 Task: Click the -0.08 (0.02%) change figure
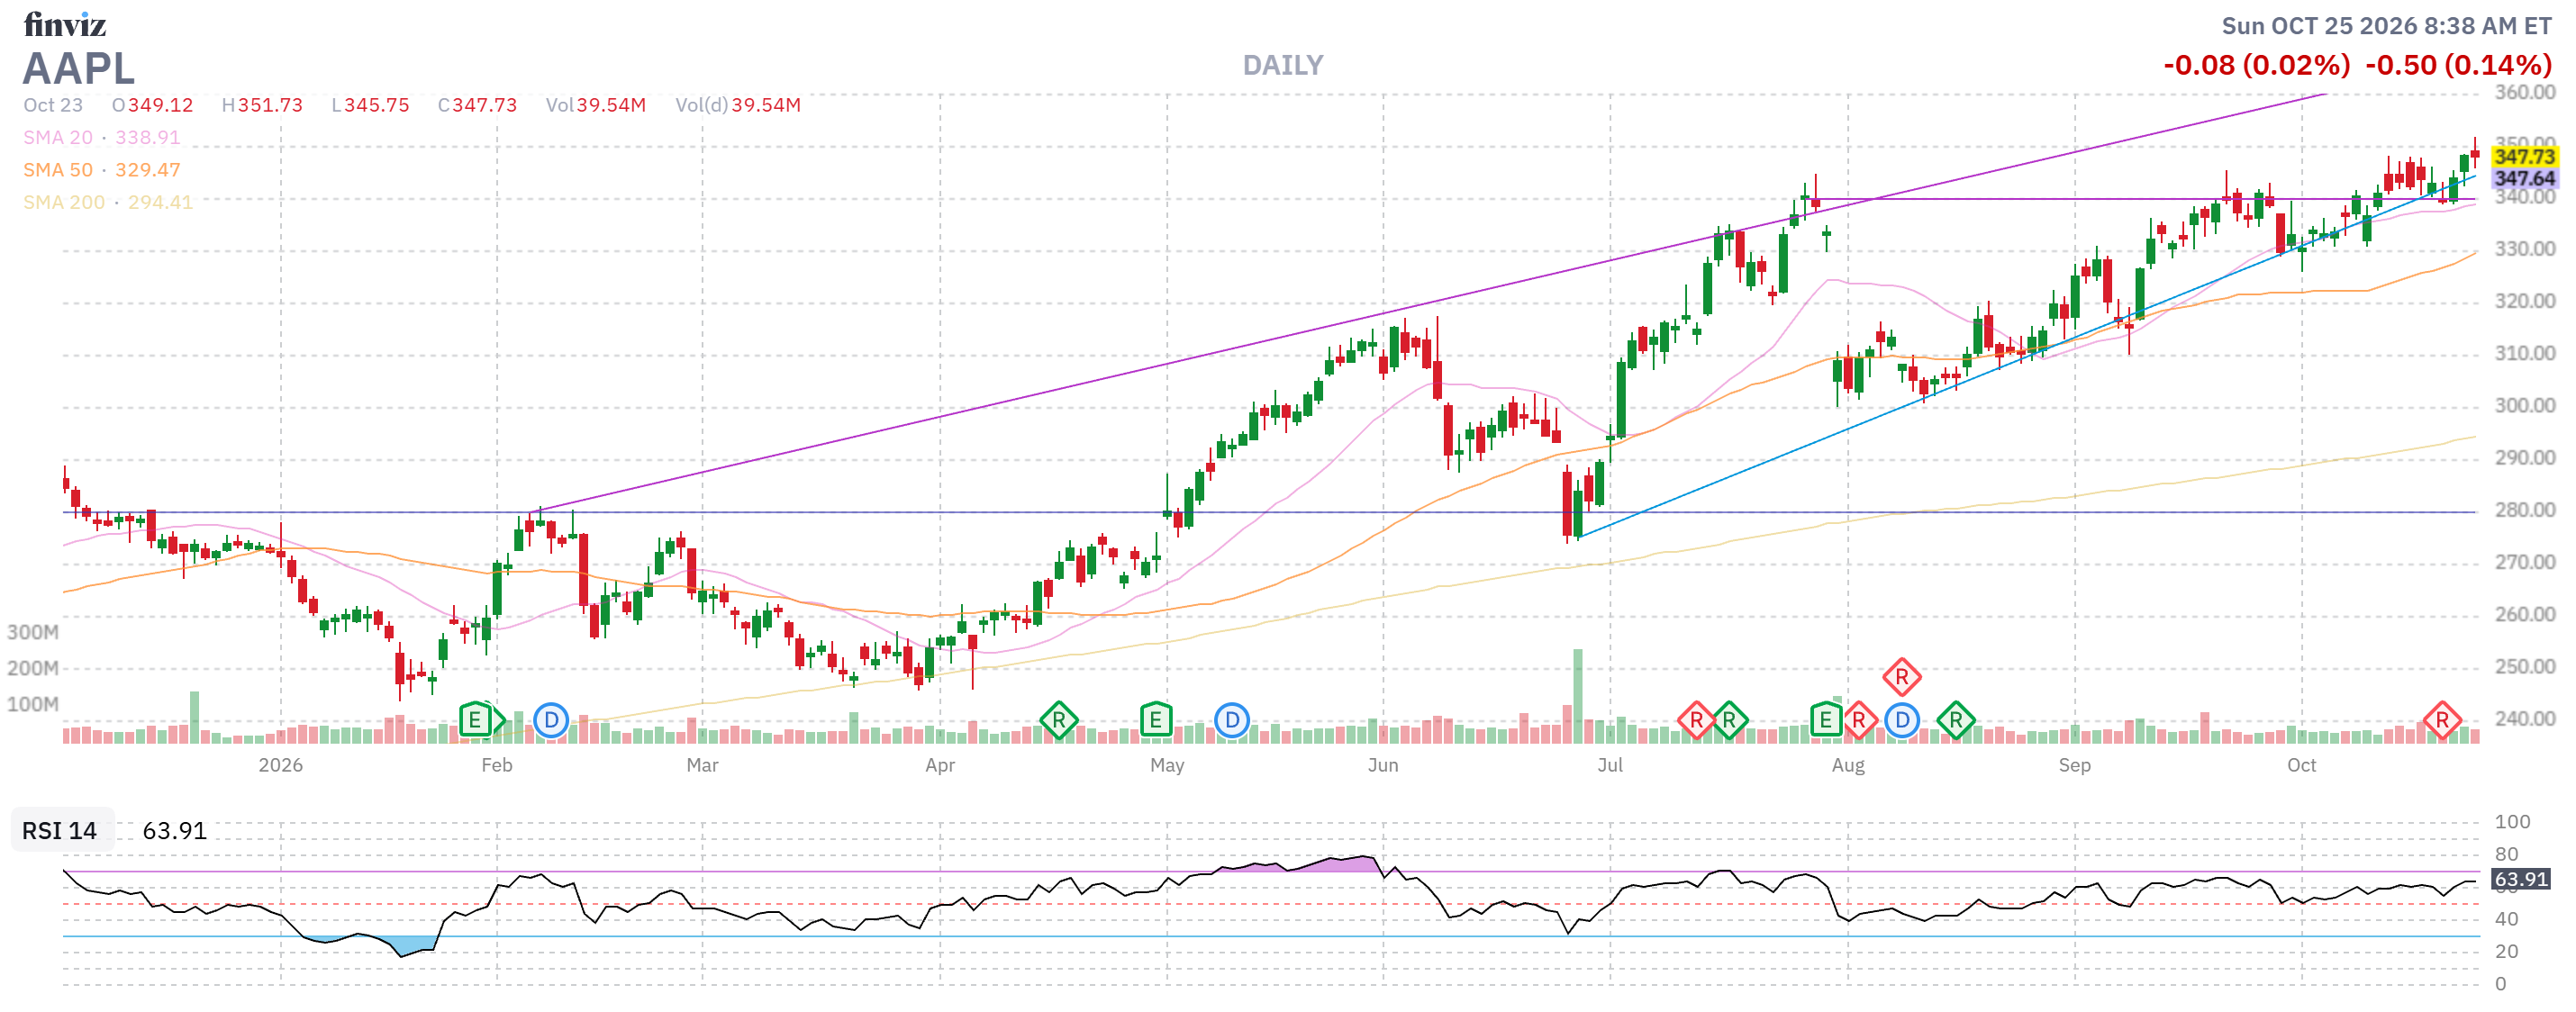point(2256,65)
